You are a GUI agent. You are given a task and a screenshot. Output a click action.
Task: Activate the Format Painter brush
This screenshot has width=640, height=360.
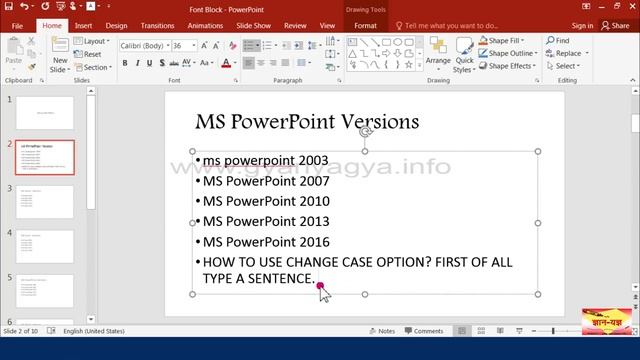coord(31,67)
